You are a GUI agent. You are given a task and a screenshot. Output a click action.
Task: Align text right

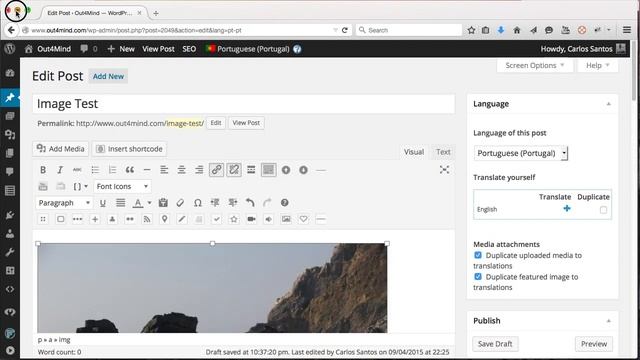pos(199,170)
